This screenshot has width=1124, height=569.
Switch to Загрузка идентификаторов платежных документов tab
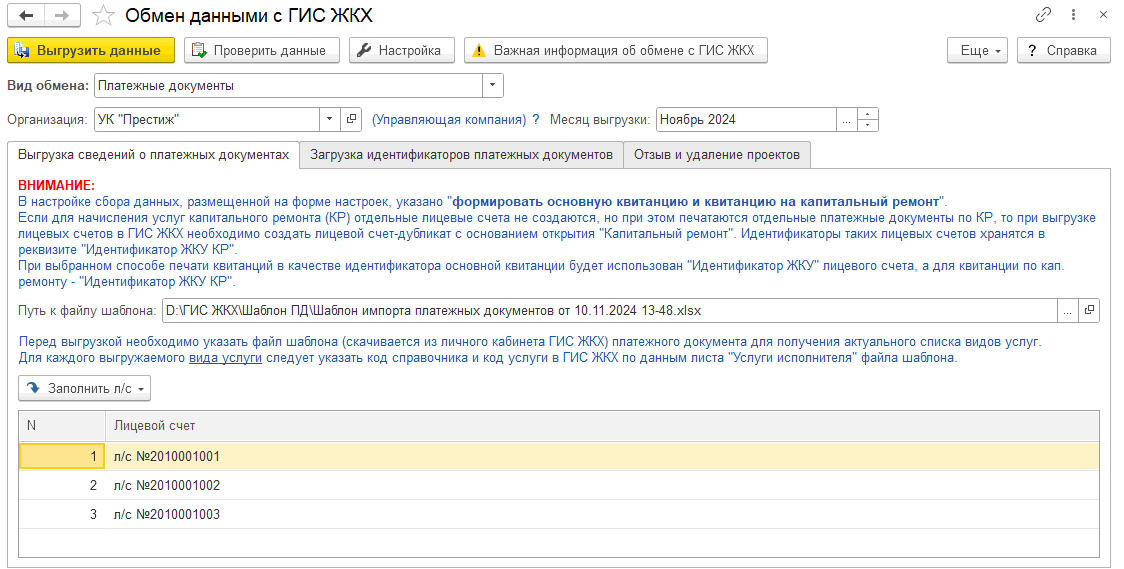click(x=461, y=155)
